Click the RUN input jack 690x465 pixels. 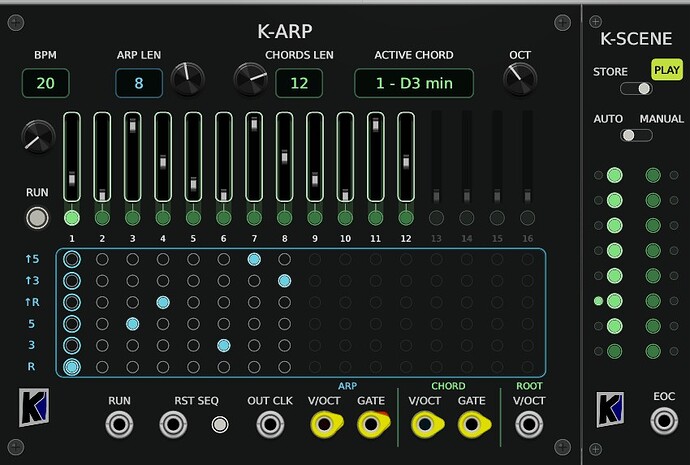tap(119, 425)
